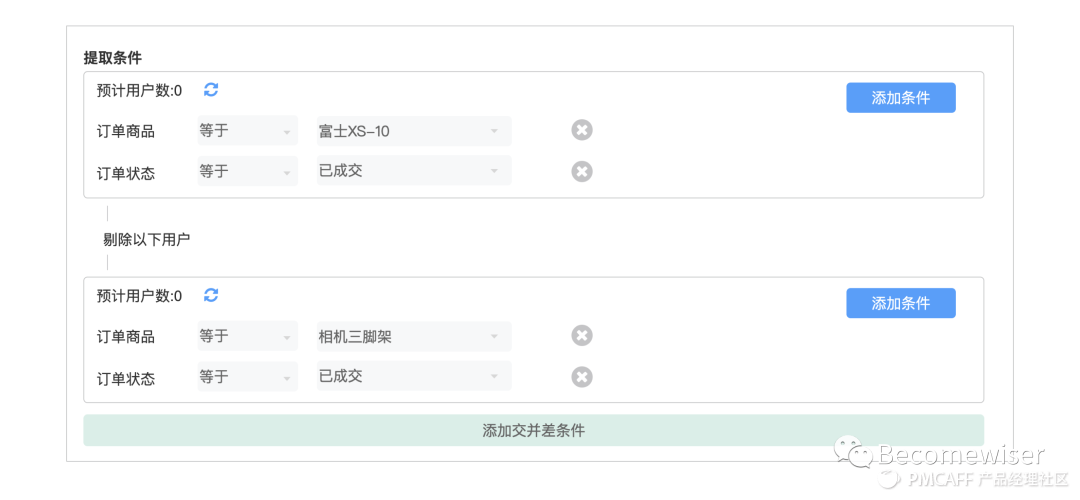Open the 富士XS-10 product dropdown
The width and height of the screenshot is (1080, 500).
414,131
